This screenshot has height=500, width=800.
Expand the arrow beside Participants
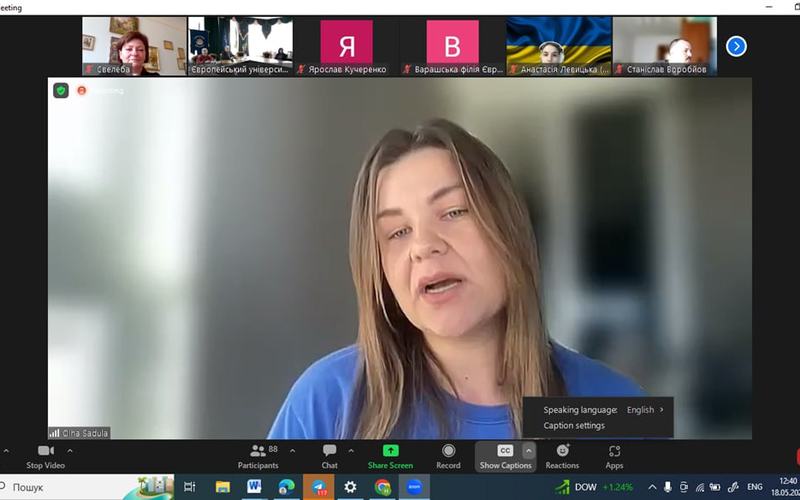point(292,451)
